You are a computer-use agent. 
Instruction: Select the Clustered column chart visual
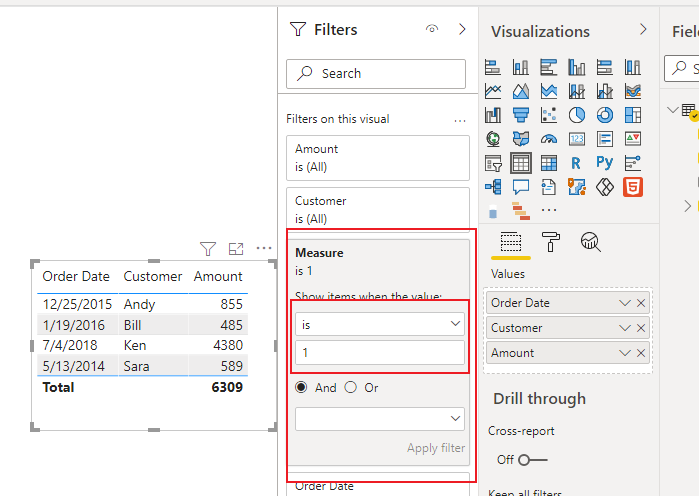tap(577, 67)
